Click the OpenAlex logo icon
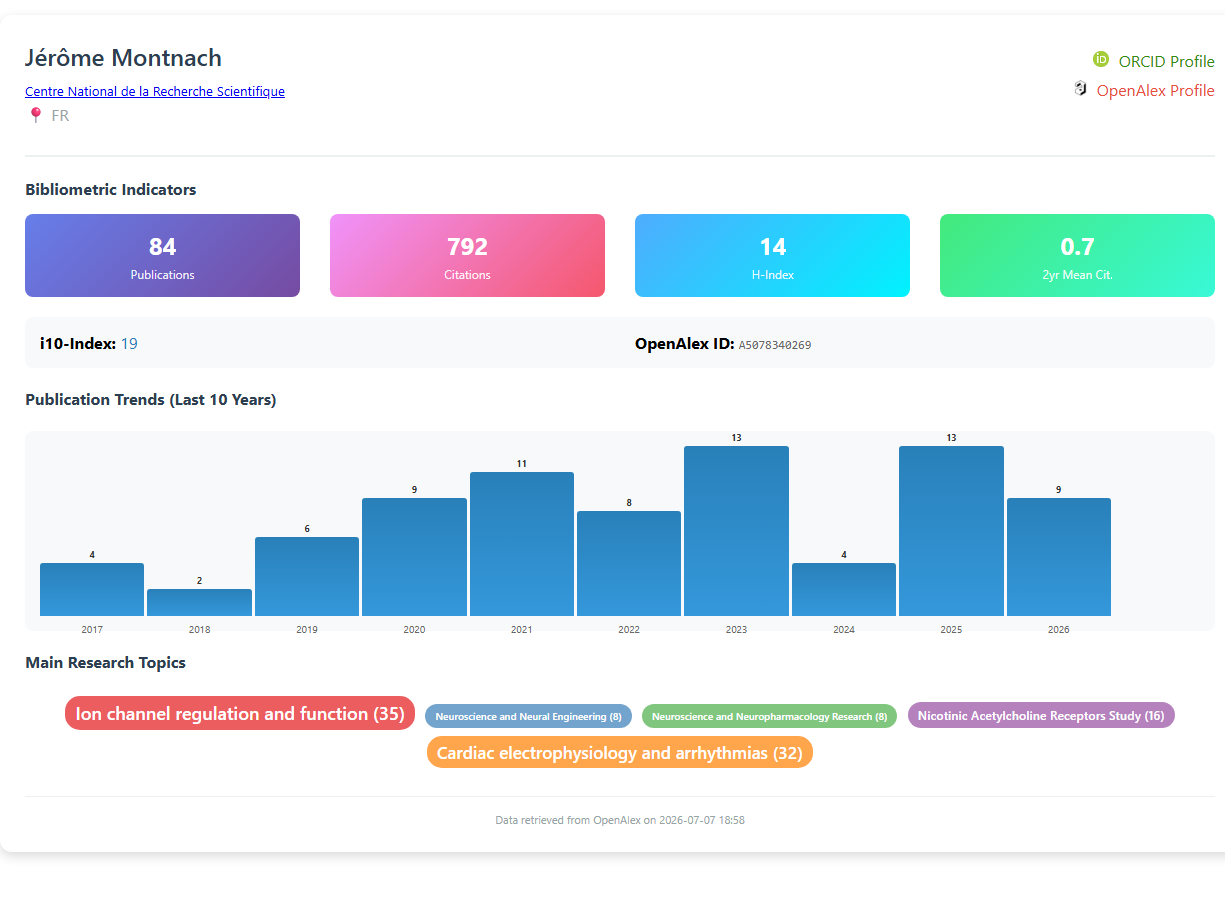 coord(1080,89)
